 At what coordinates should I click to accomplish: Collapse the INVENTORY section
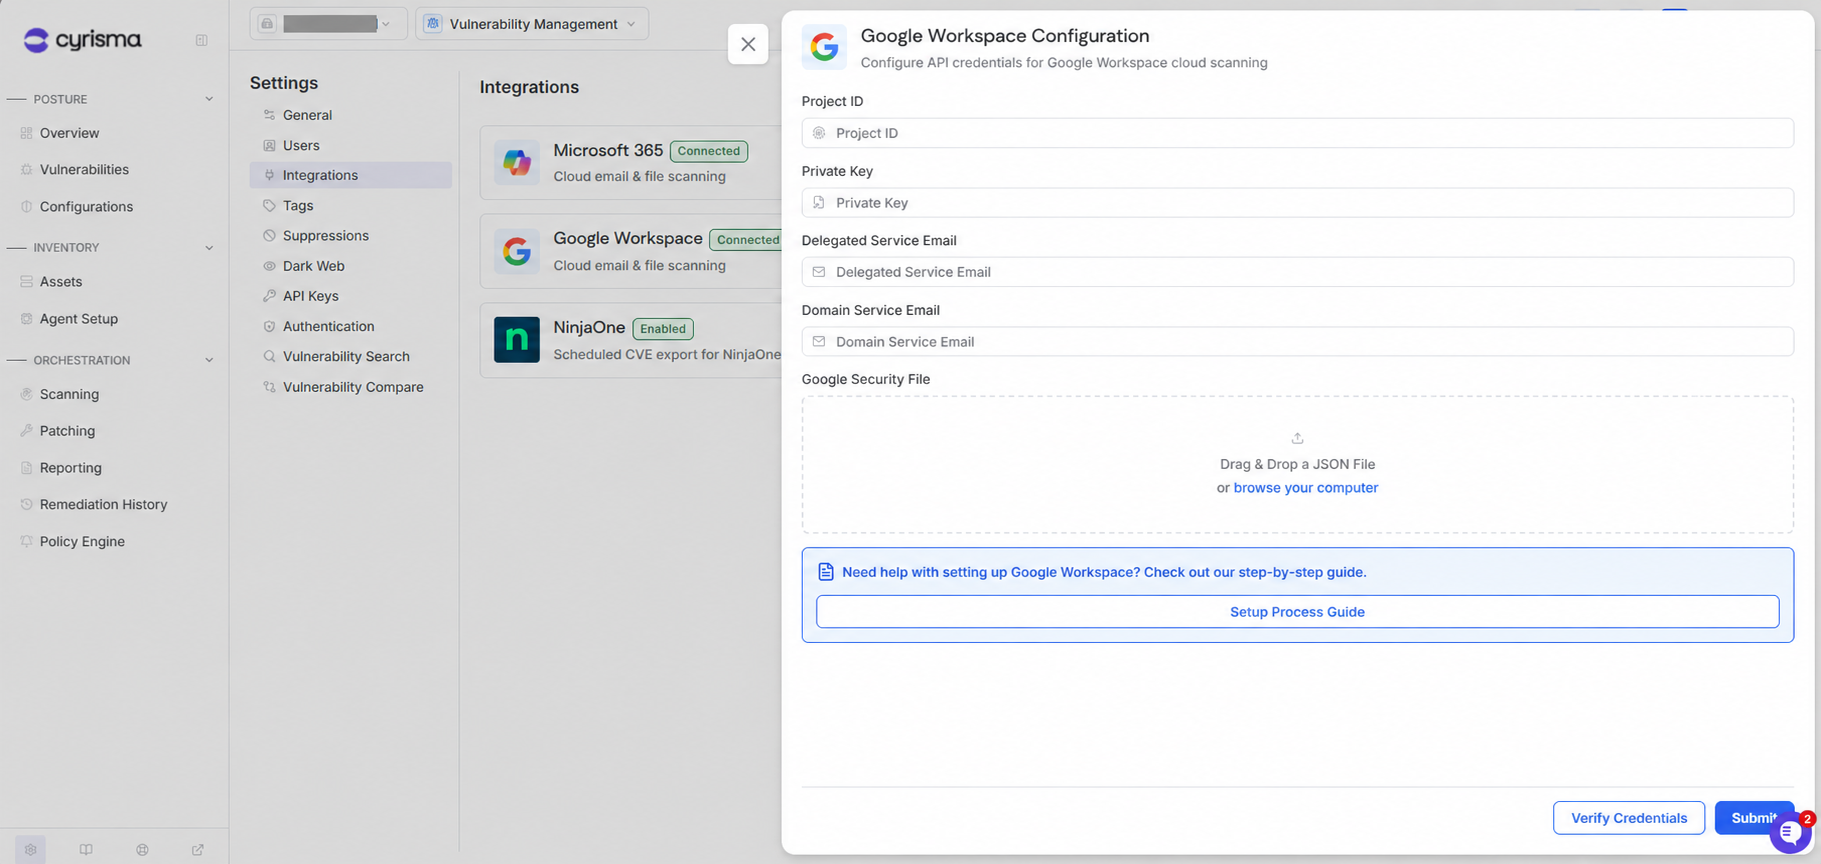click(x=209, y=247)
